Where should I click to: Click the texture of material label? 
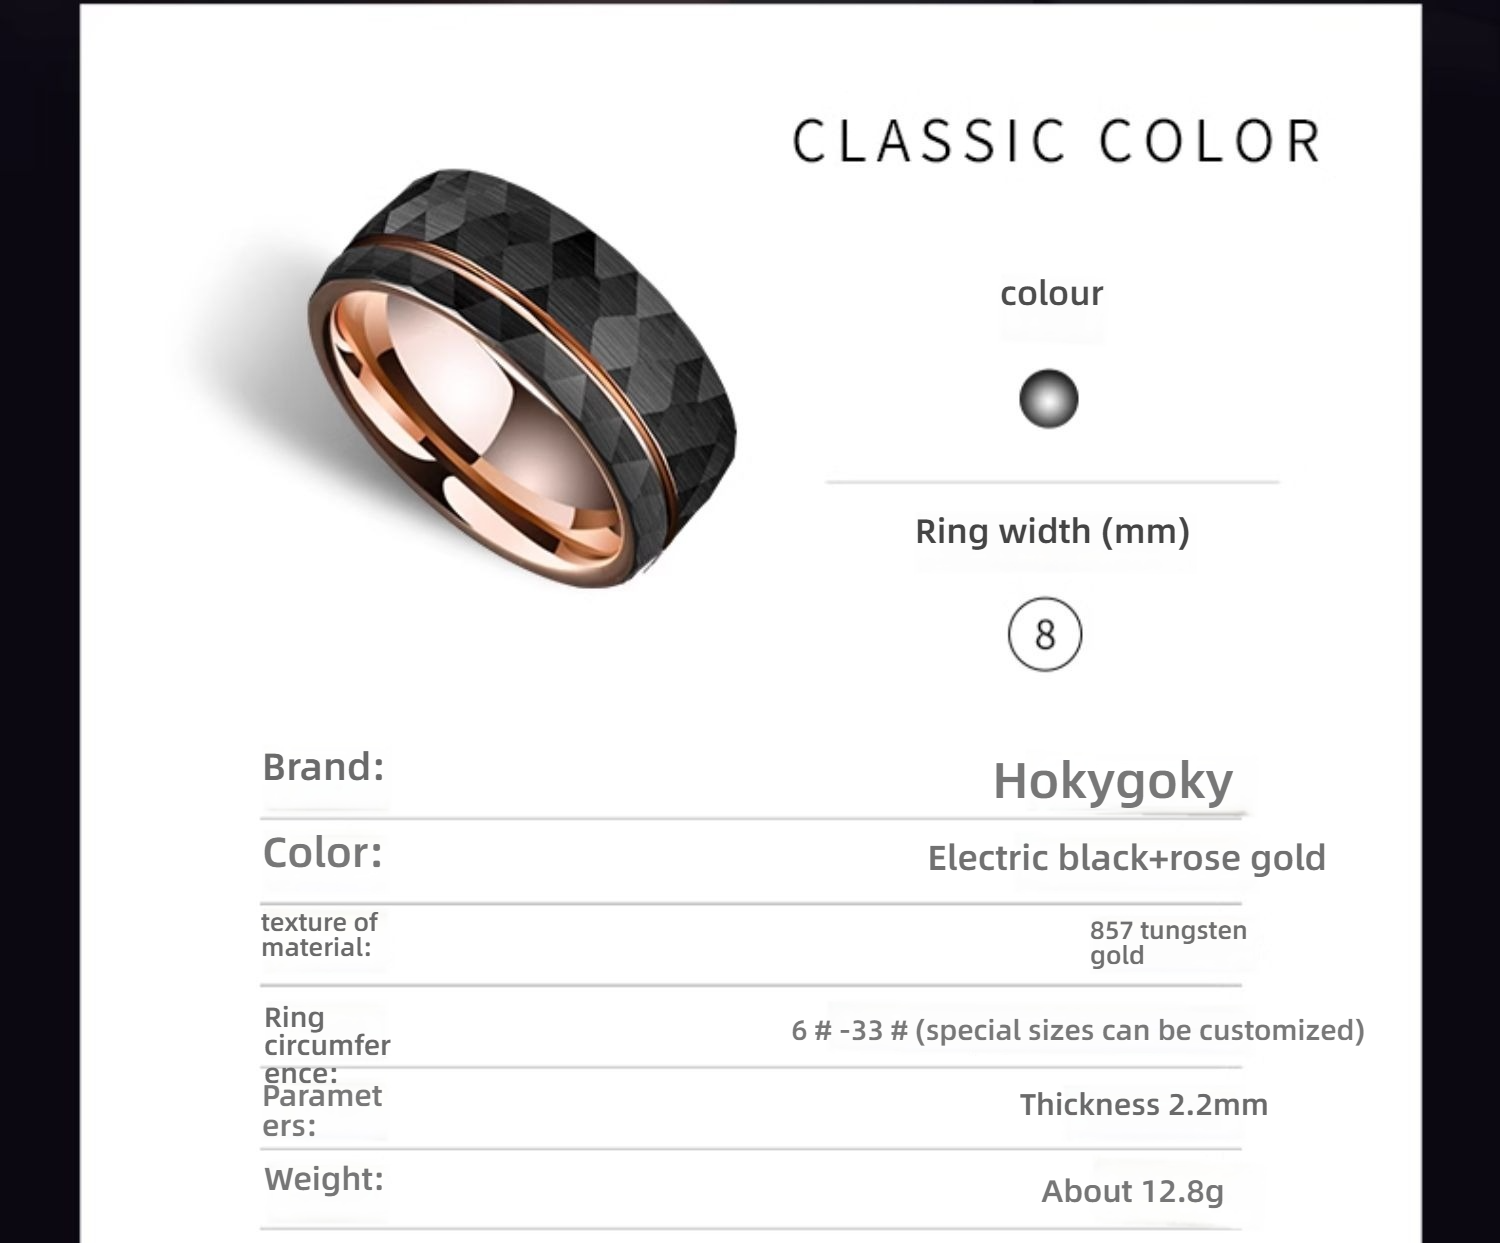[320, 934]
